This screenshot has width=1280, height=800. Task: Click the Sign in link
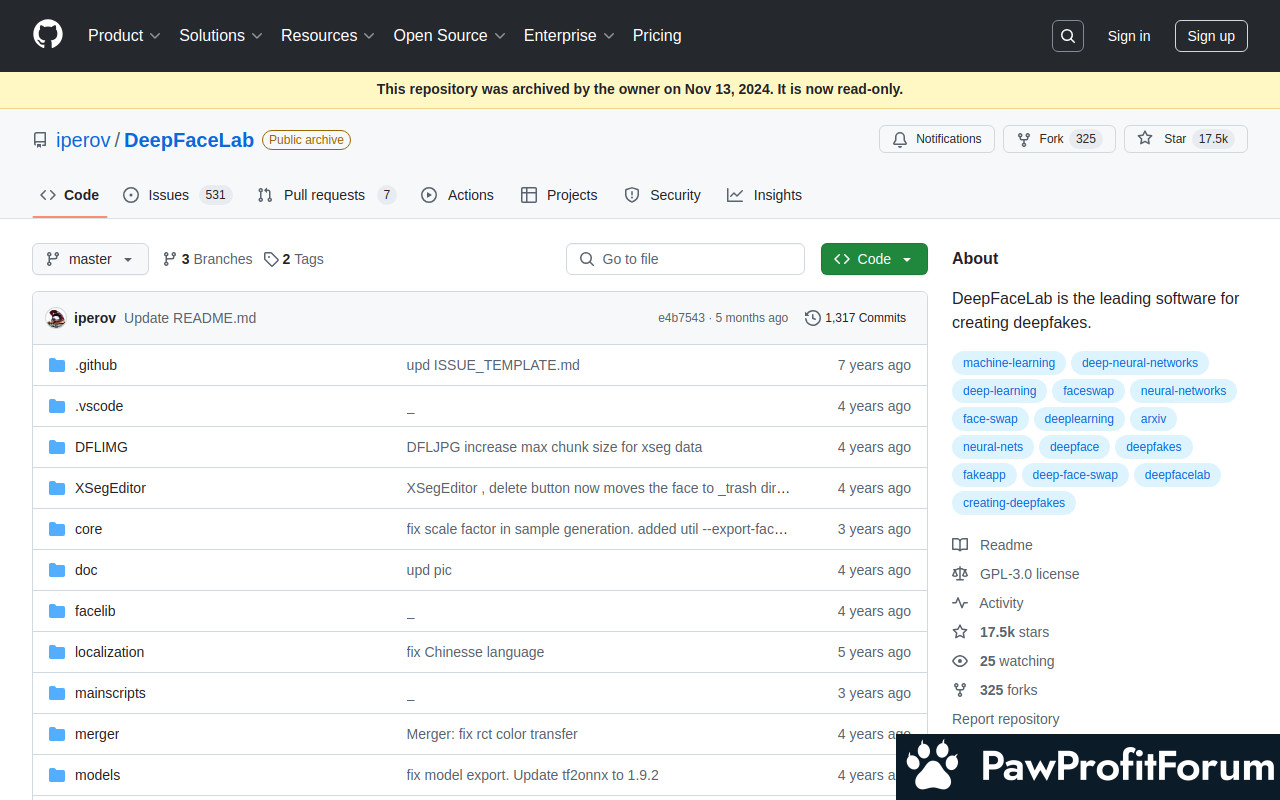point(1129,36)
